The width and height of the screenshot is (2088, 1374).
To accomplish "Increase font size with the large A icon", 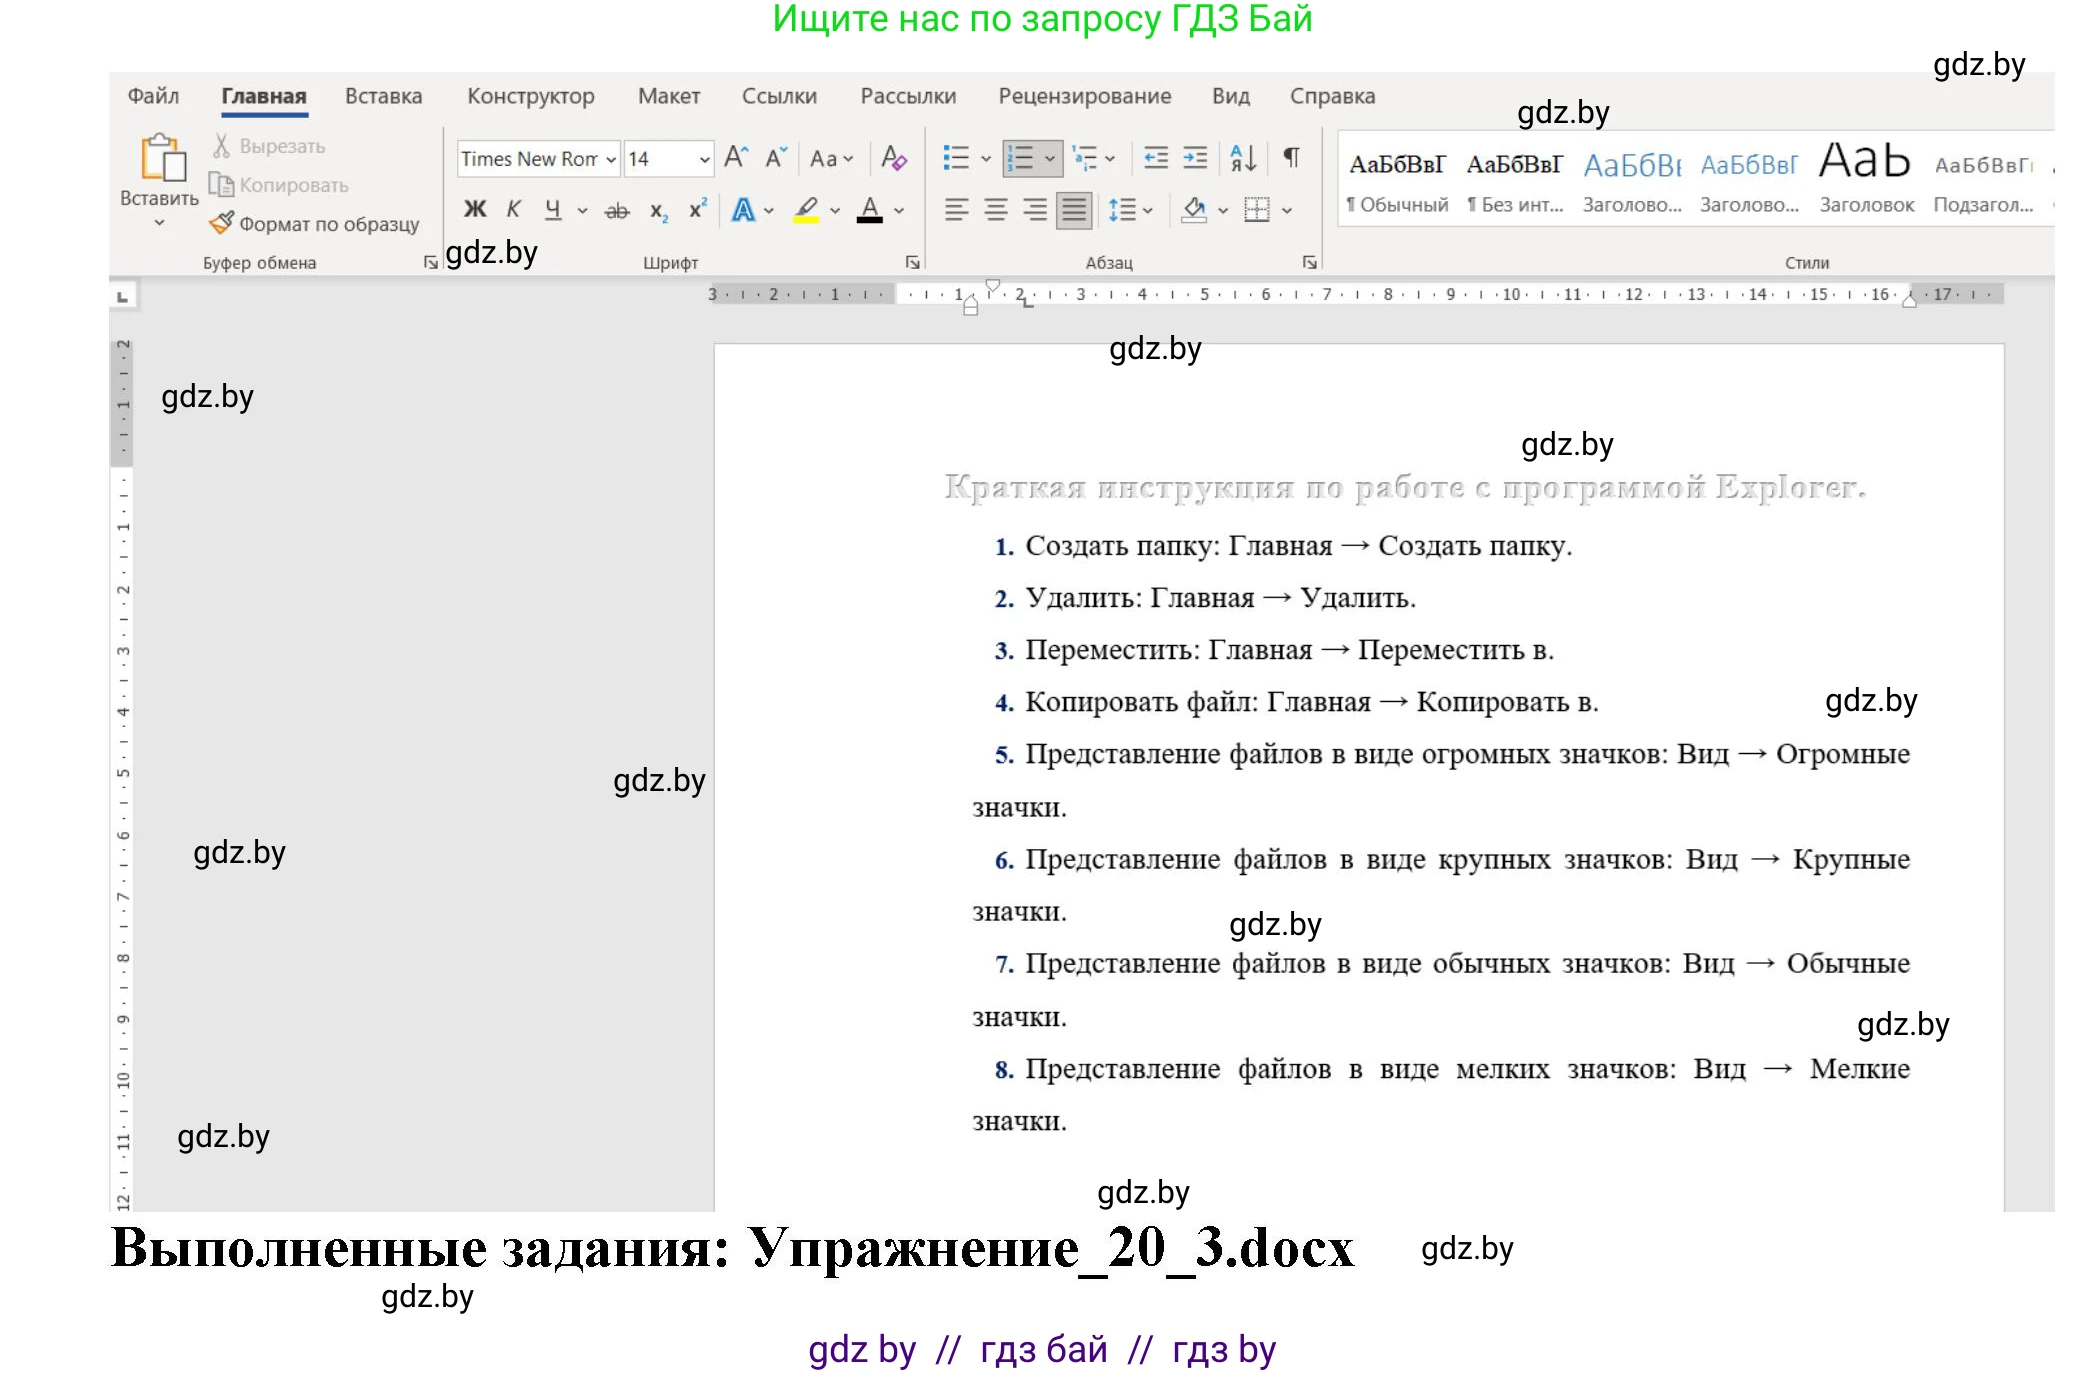I will click(x=736, y=158).
